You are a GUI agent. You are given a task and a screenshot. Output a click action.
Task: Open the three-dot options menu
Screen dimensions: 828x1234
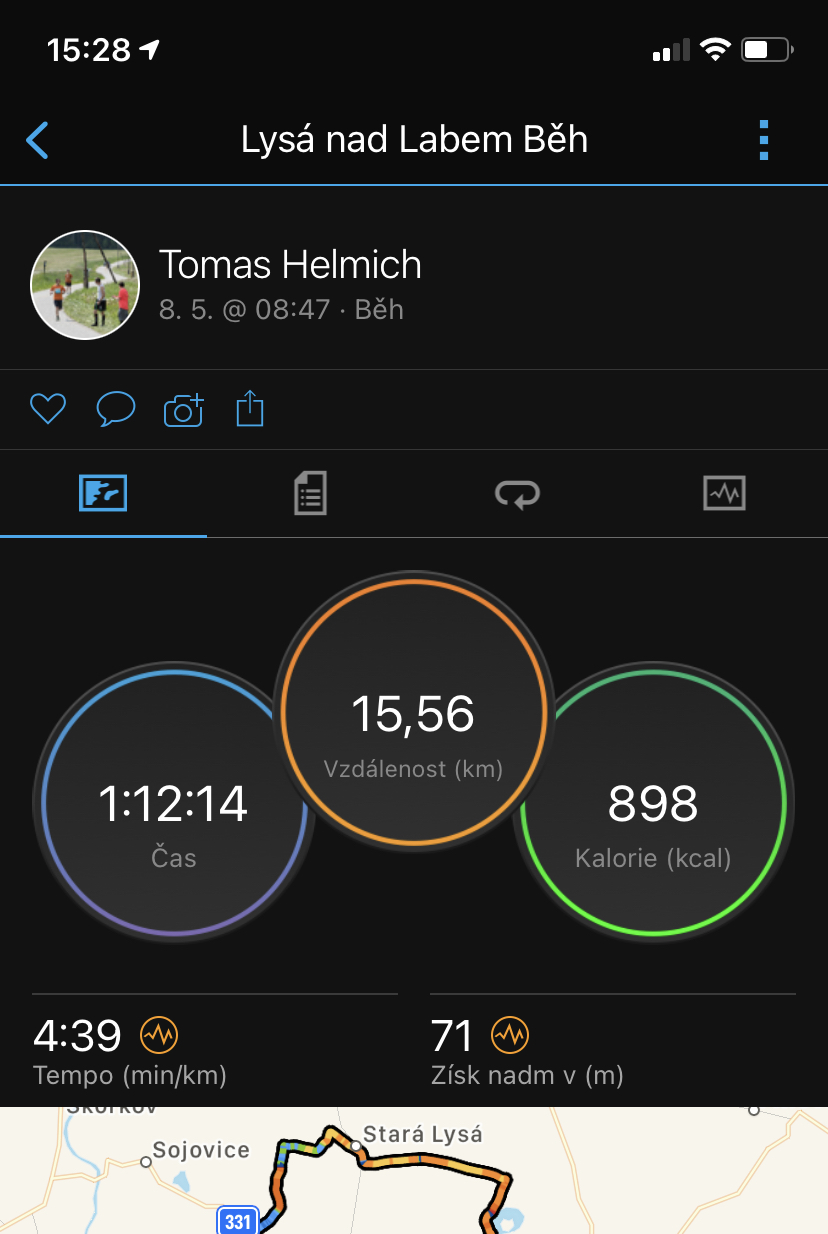764,141
